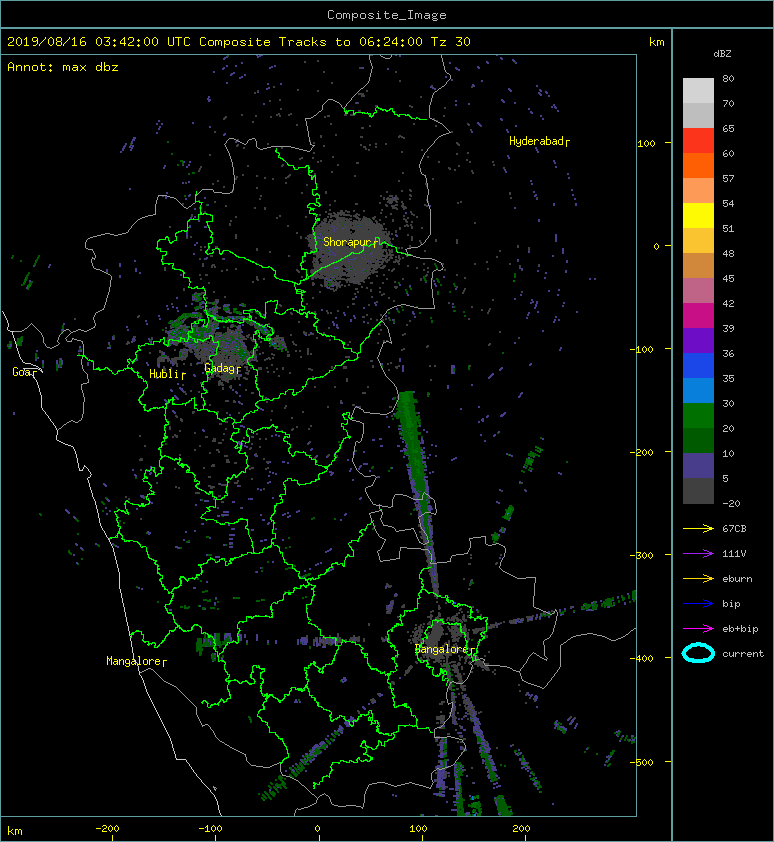774x842 pixels.
Task: Click the yellow eburn arrow legend icon
Action: (698, 578)
